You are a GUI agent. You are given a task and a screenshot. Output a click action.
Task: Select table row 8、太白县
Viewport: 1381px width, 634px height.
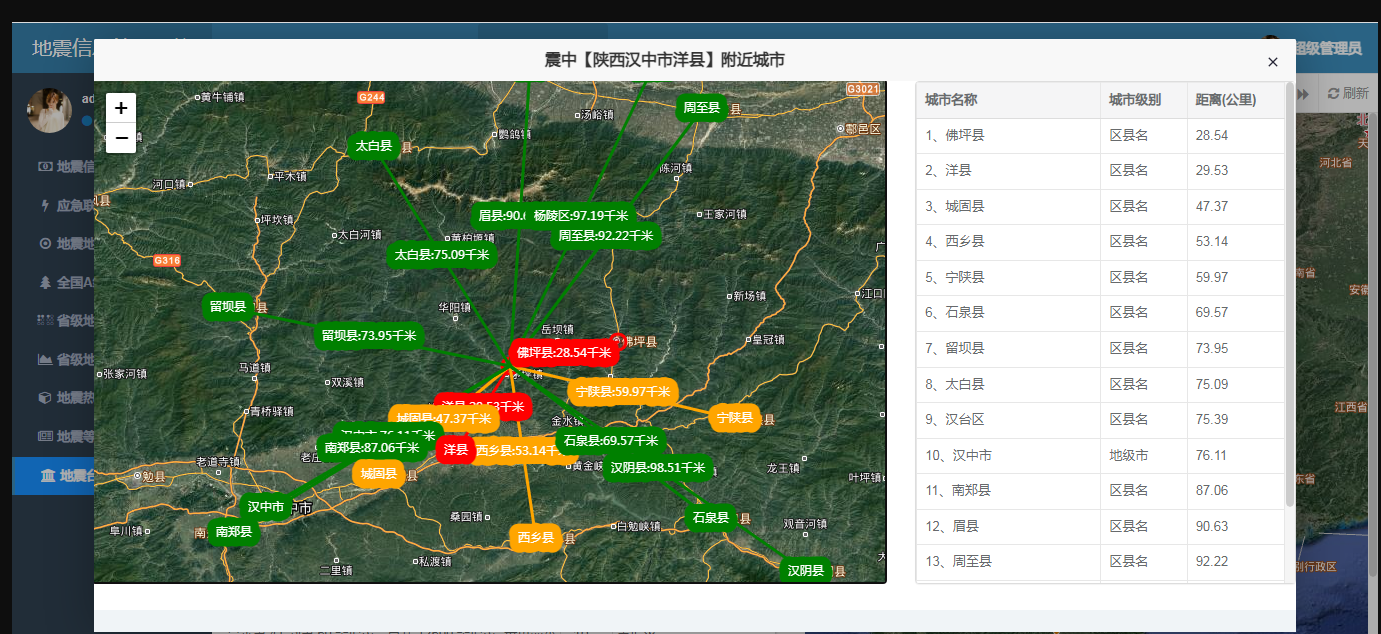pyautogui.click(x=1100, y=384)
